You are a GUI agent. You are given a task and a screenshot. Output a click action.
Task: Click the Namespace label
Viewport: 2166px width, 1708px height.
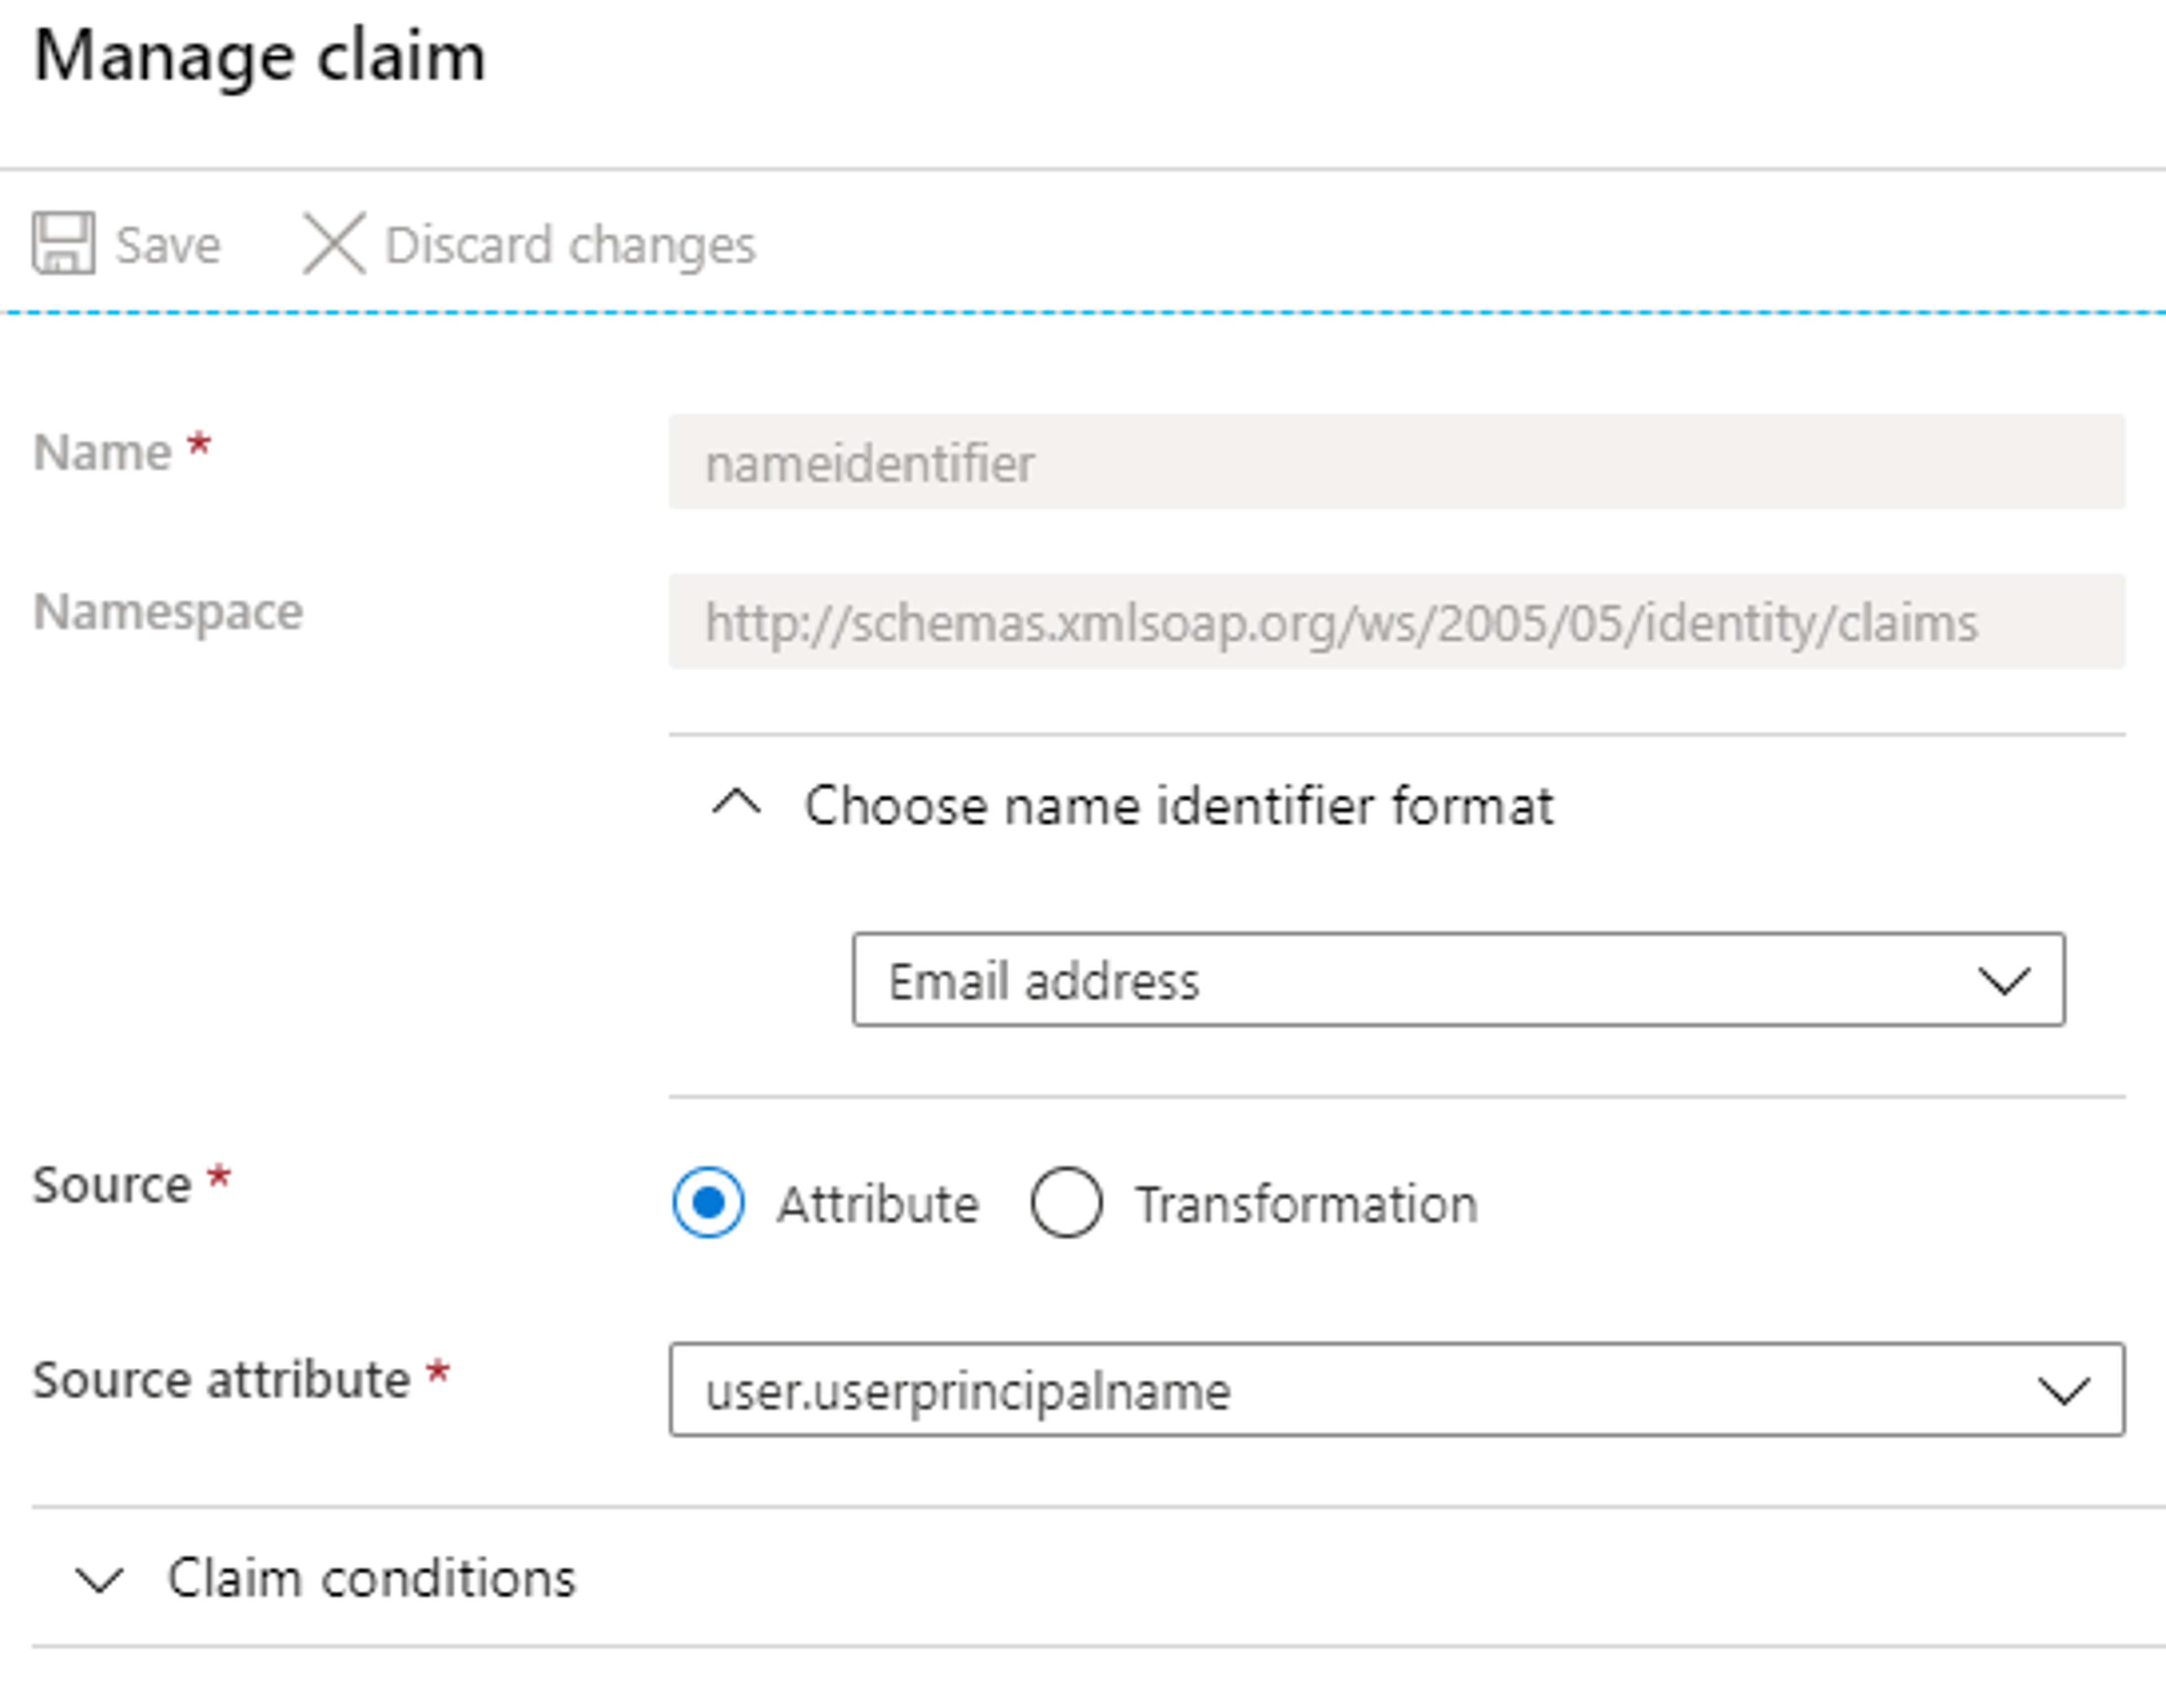click(x=168, y=612)
